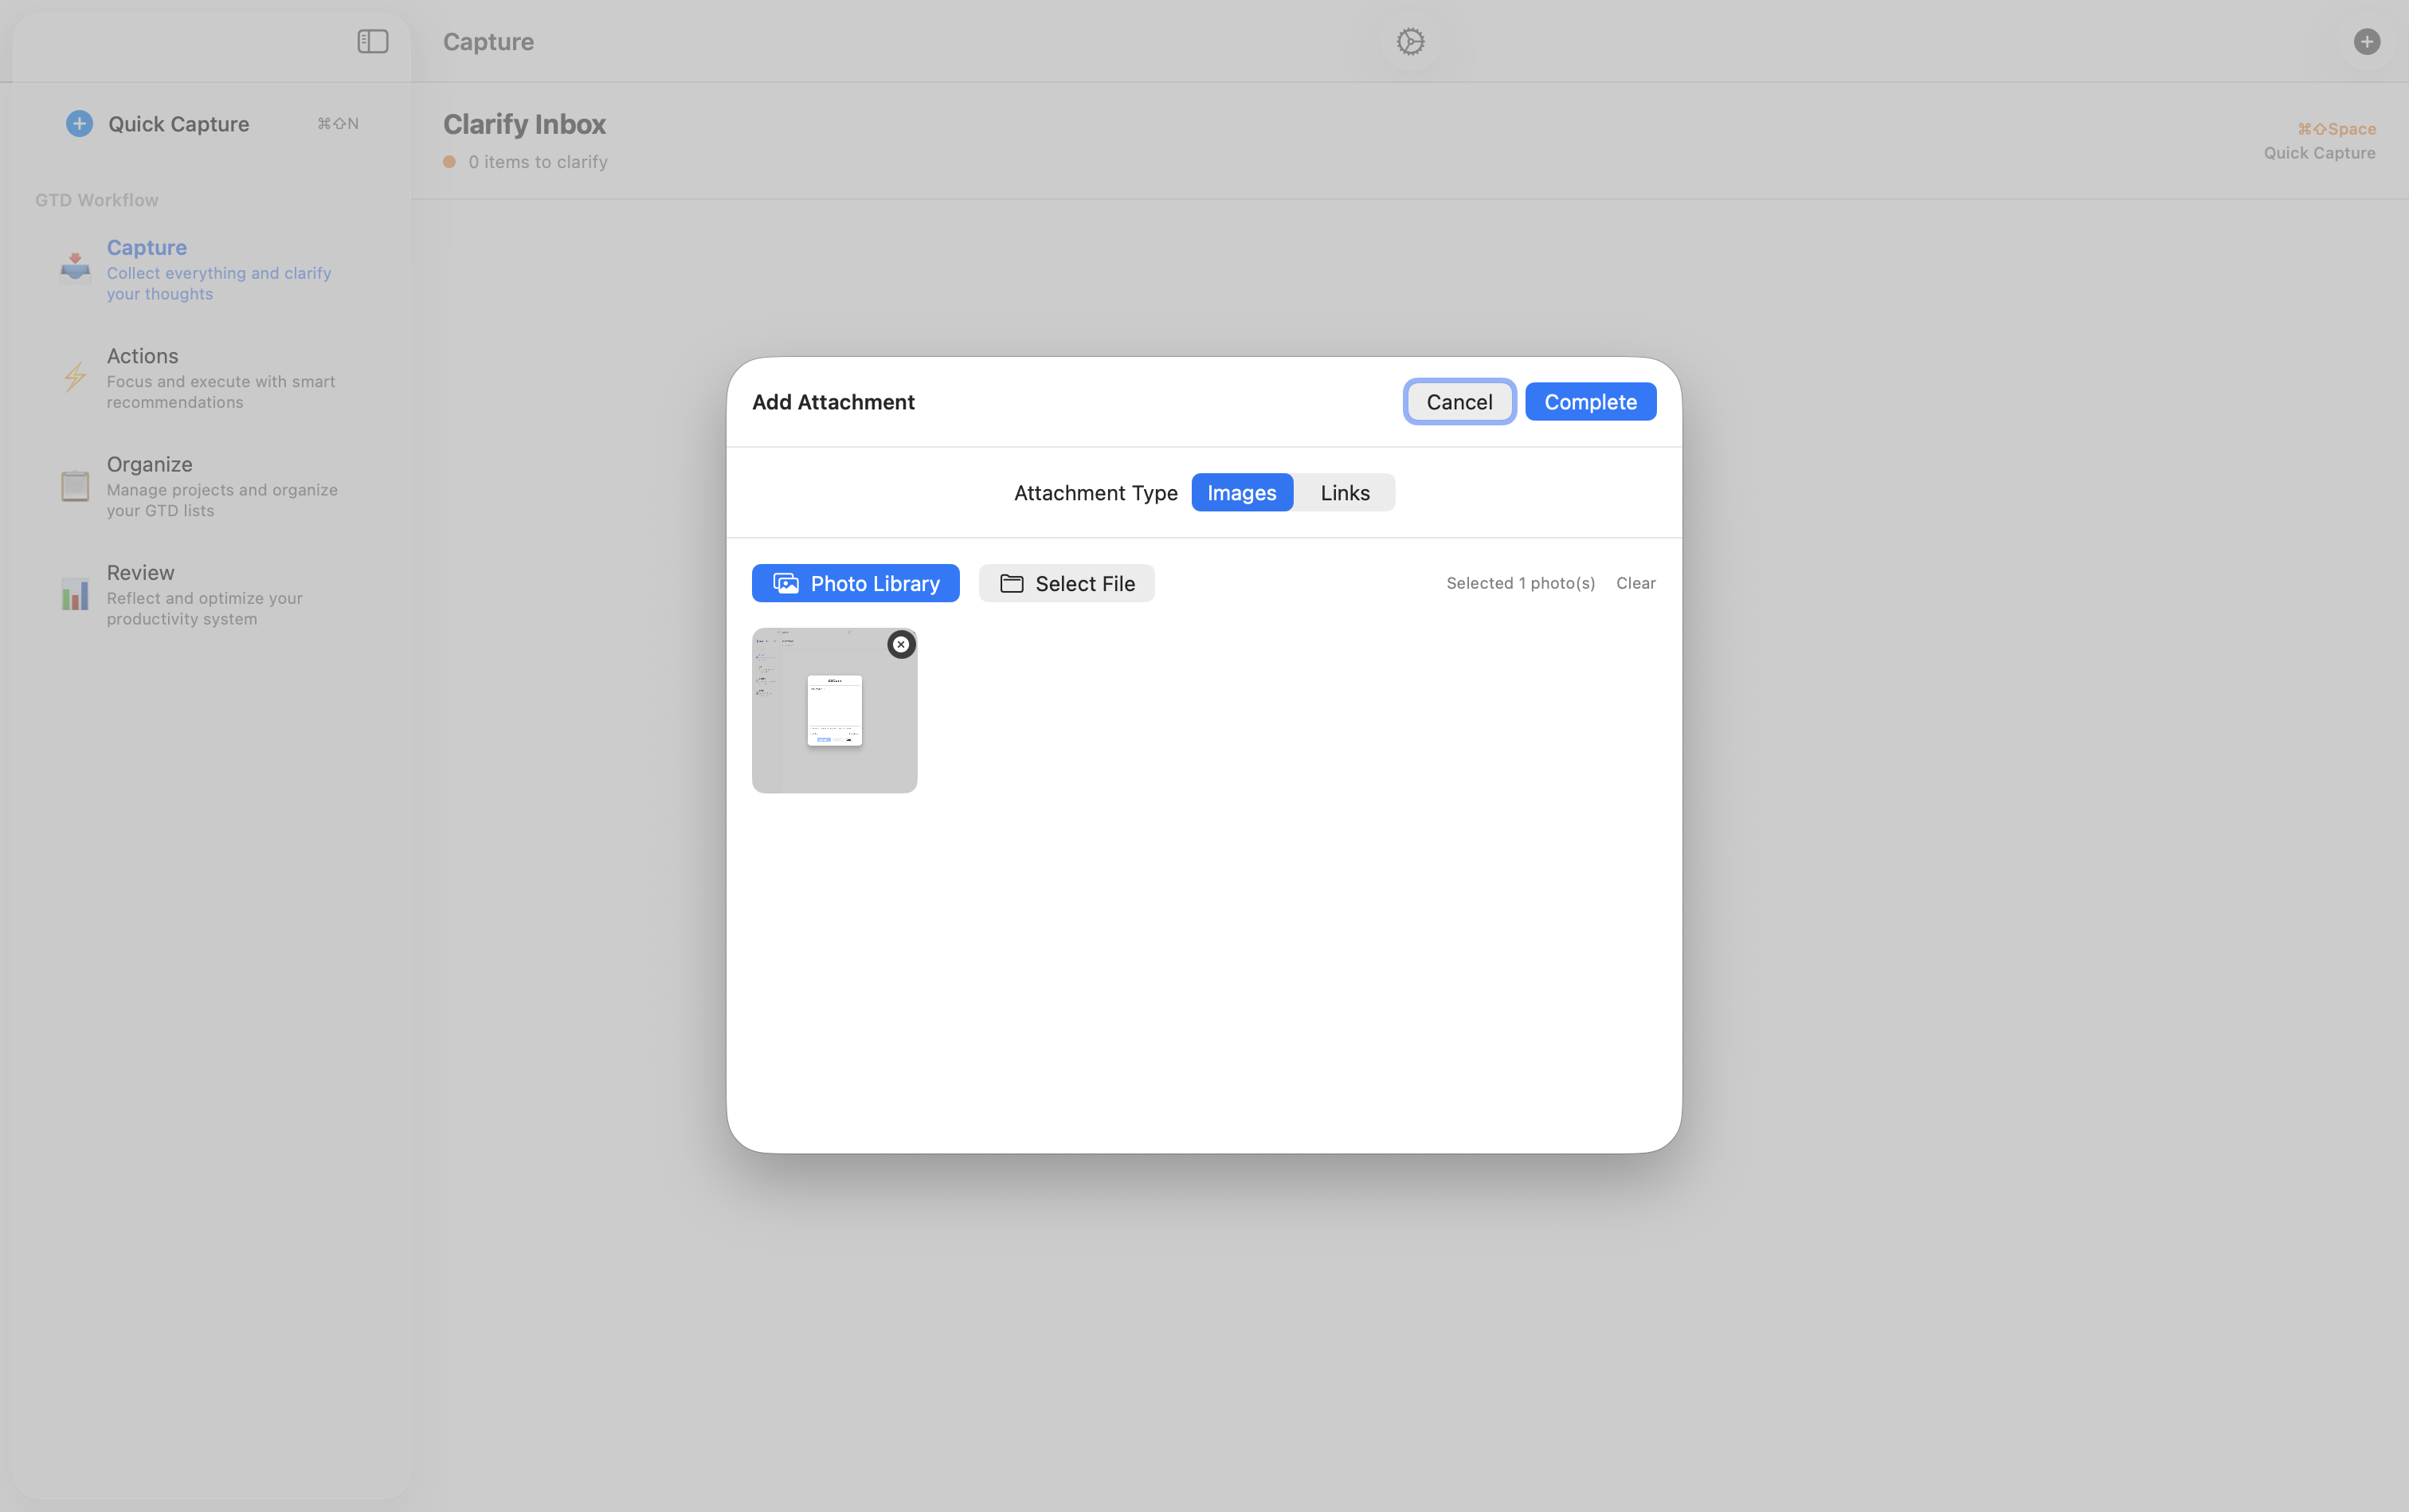Remove the attached screenshot via its X badge
The width and height of the screenshot is (2409, 1512).
click(901, 644)
